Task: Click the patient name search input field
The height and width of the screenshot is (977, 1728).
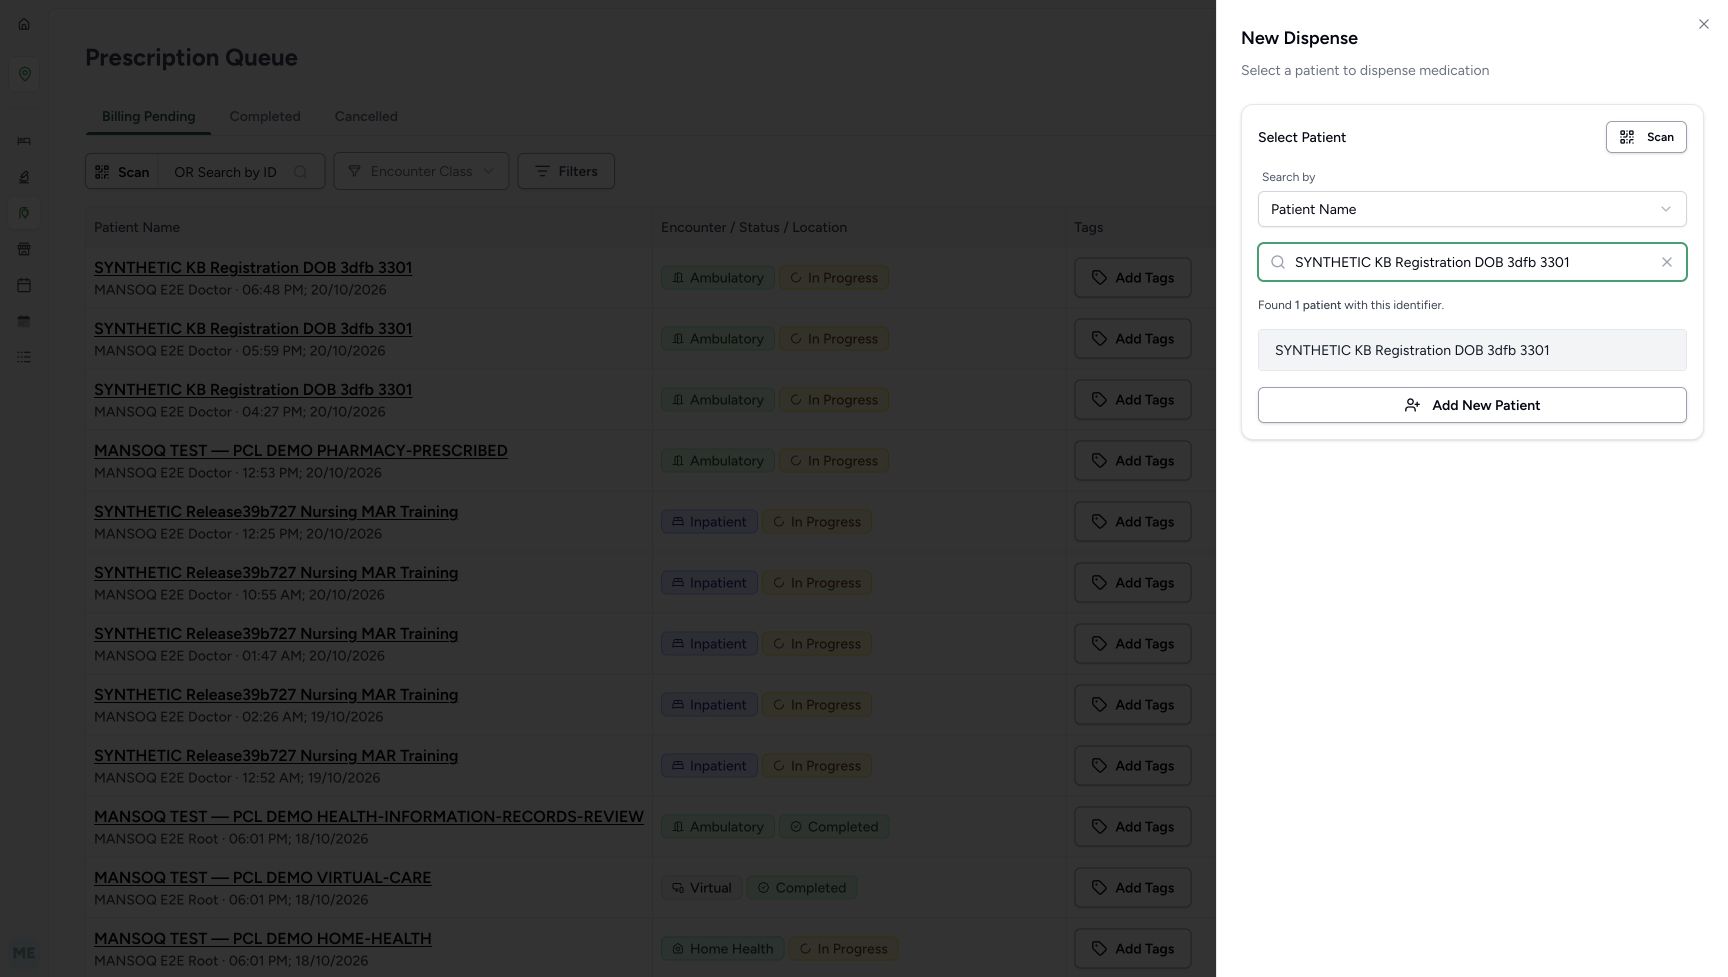Action: (1471, 262)
